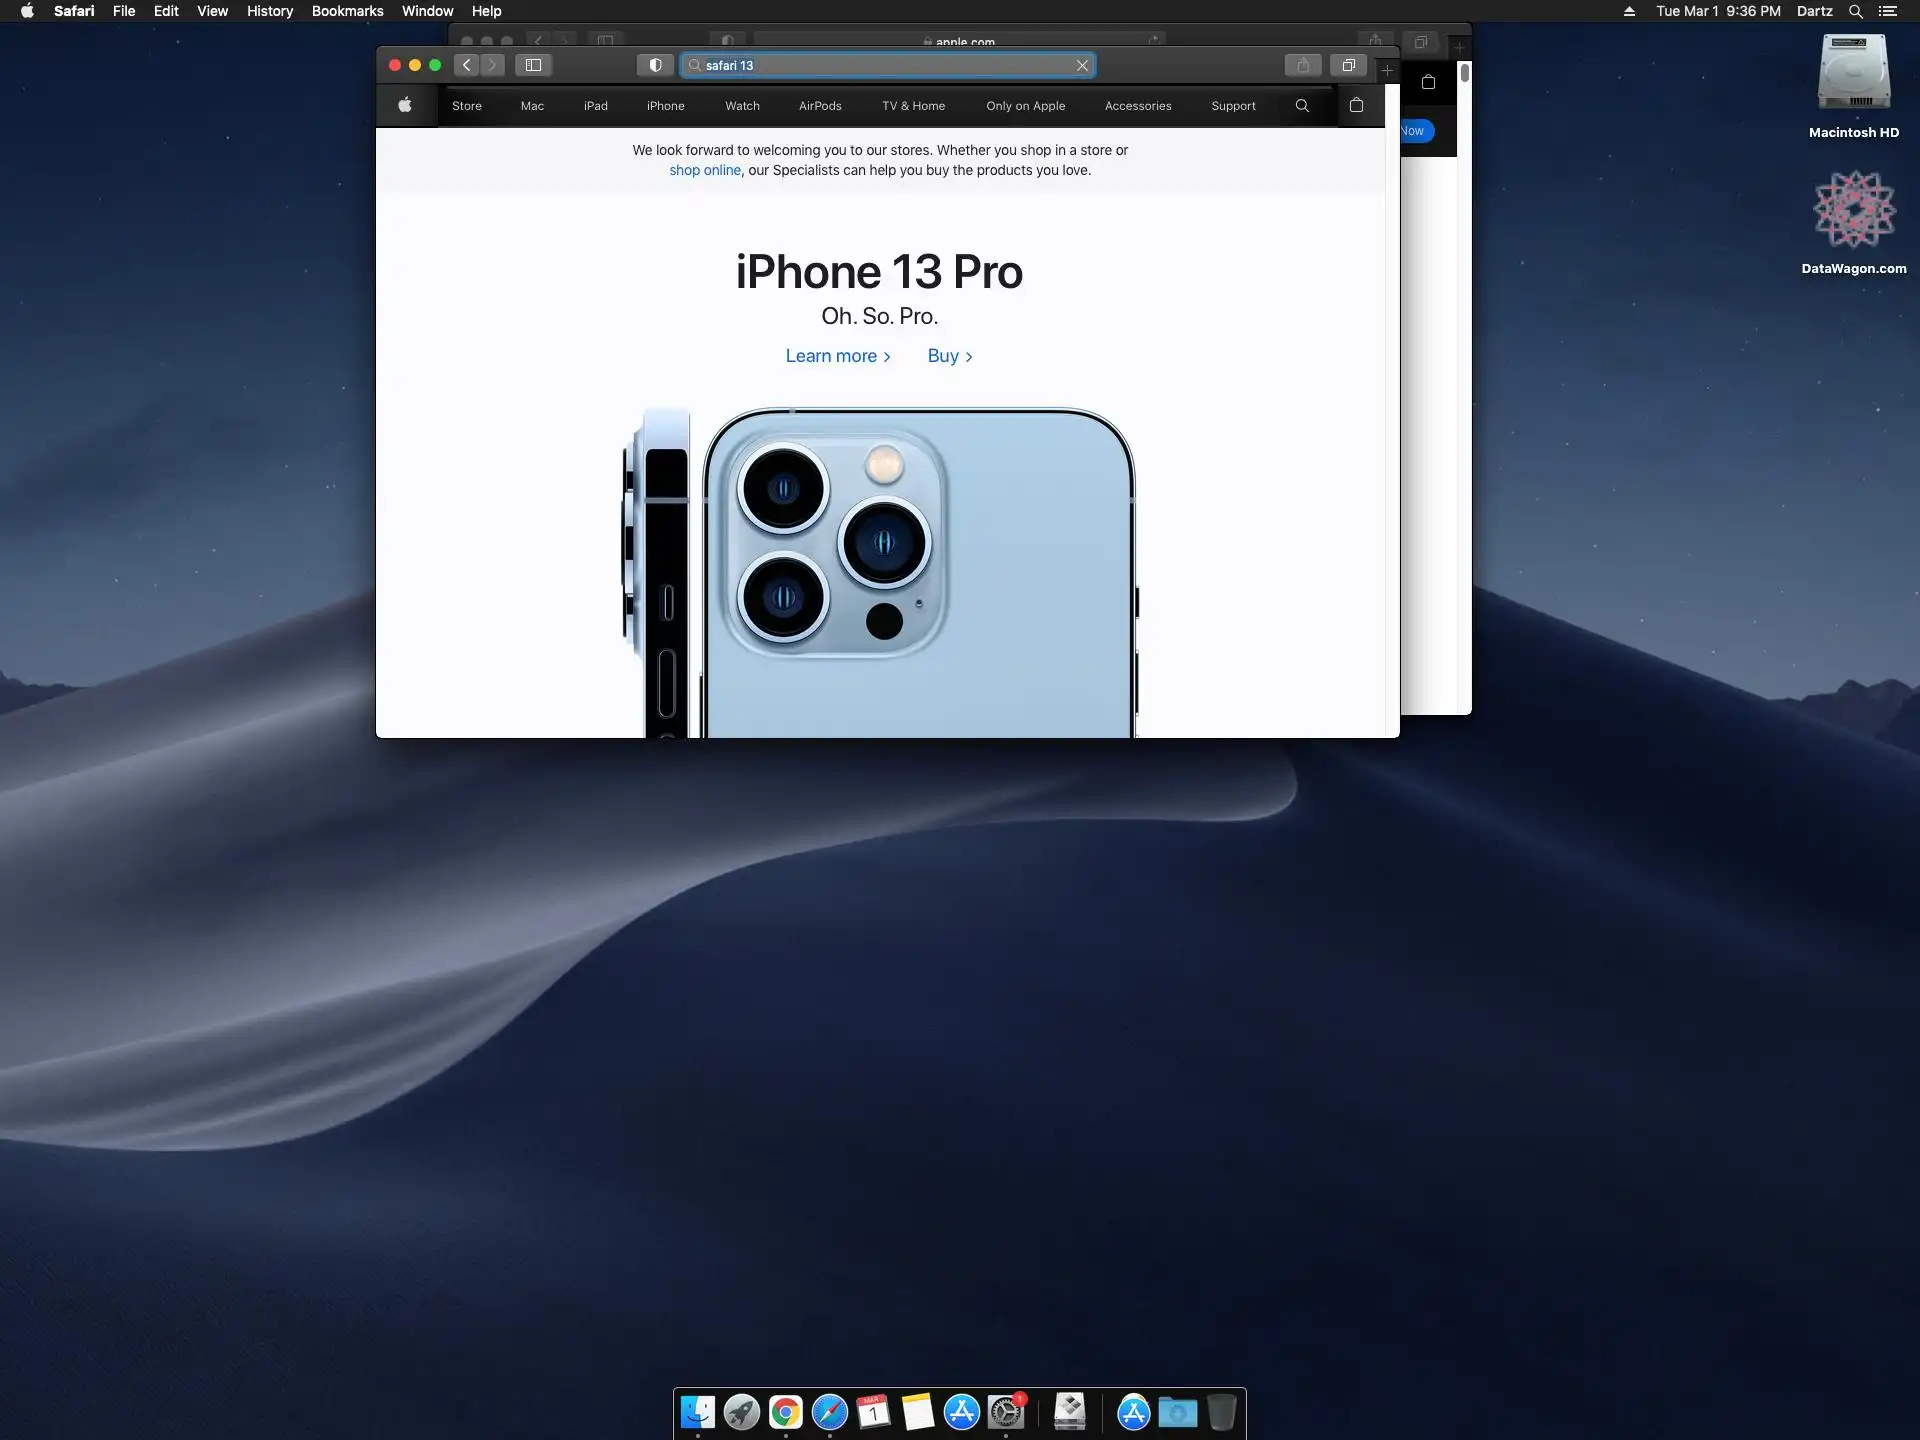Open the search magnifier on the Apple navigation bar
Viewport: 1920px width, 1440px height.
(x=1302, y=105)
